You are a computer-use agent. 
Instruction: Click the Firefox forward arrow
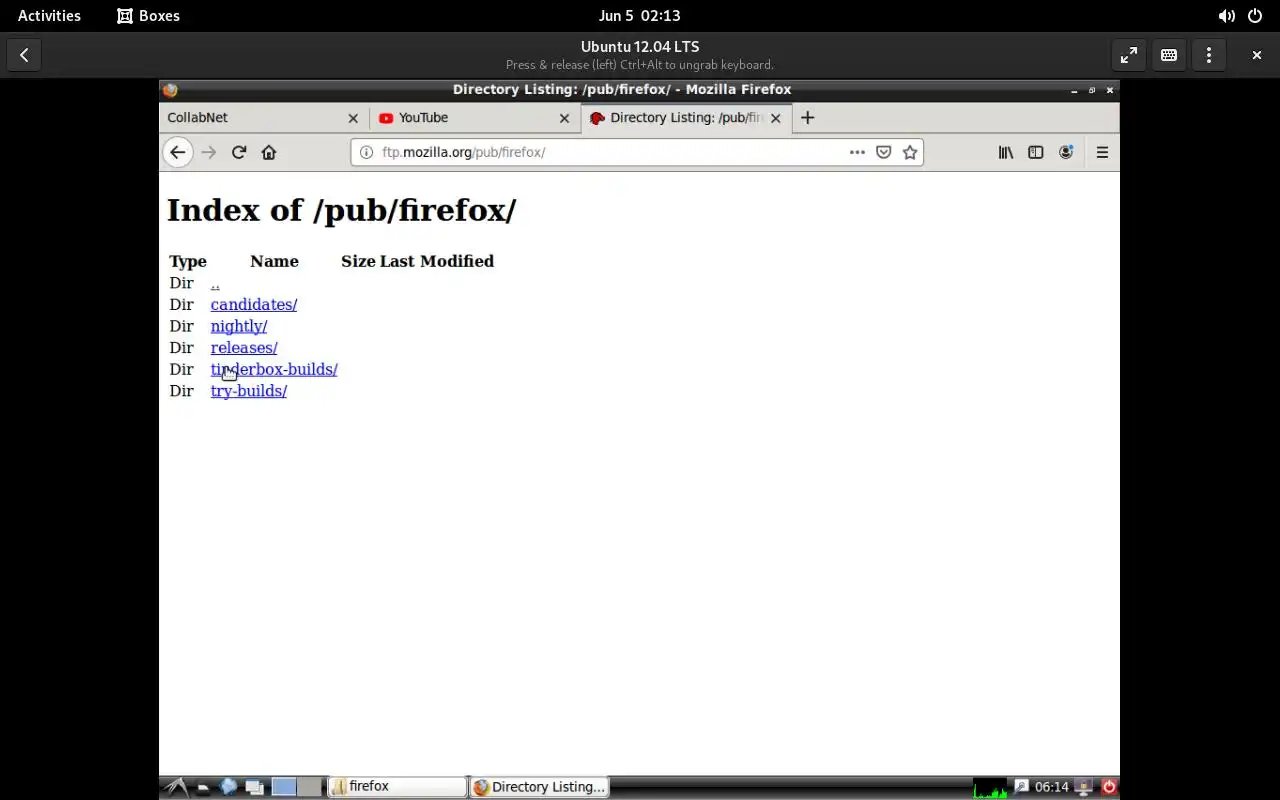click(208, 152)
